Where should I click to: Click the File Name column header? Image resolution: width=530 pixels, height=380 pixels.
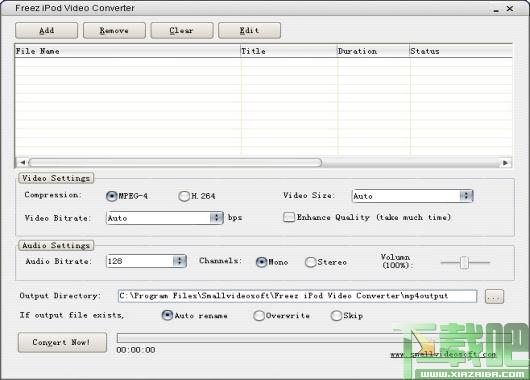pos(127,51)
